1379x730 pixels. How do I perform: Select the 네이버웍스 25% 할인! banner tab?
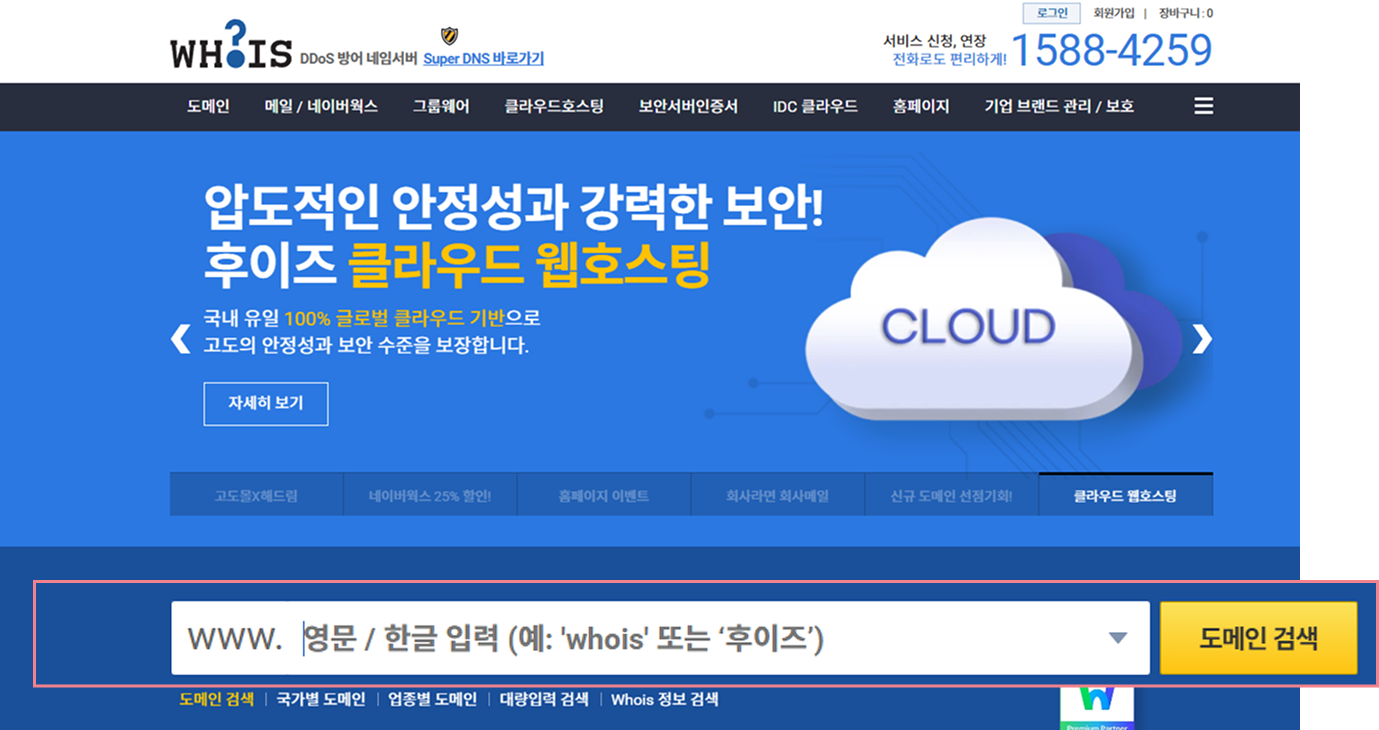point(430,495)
